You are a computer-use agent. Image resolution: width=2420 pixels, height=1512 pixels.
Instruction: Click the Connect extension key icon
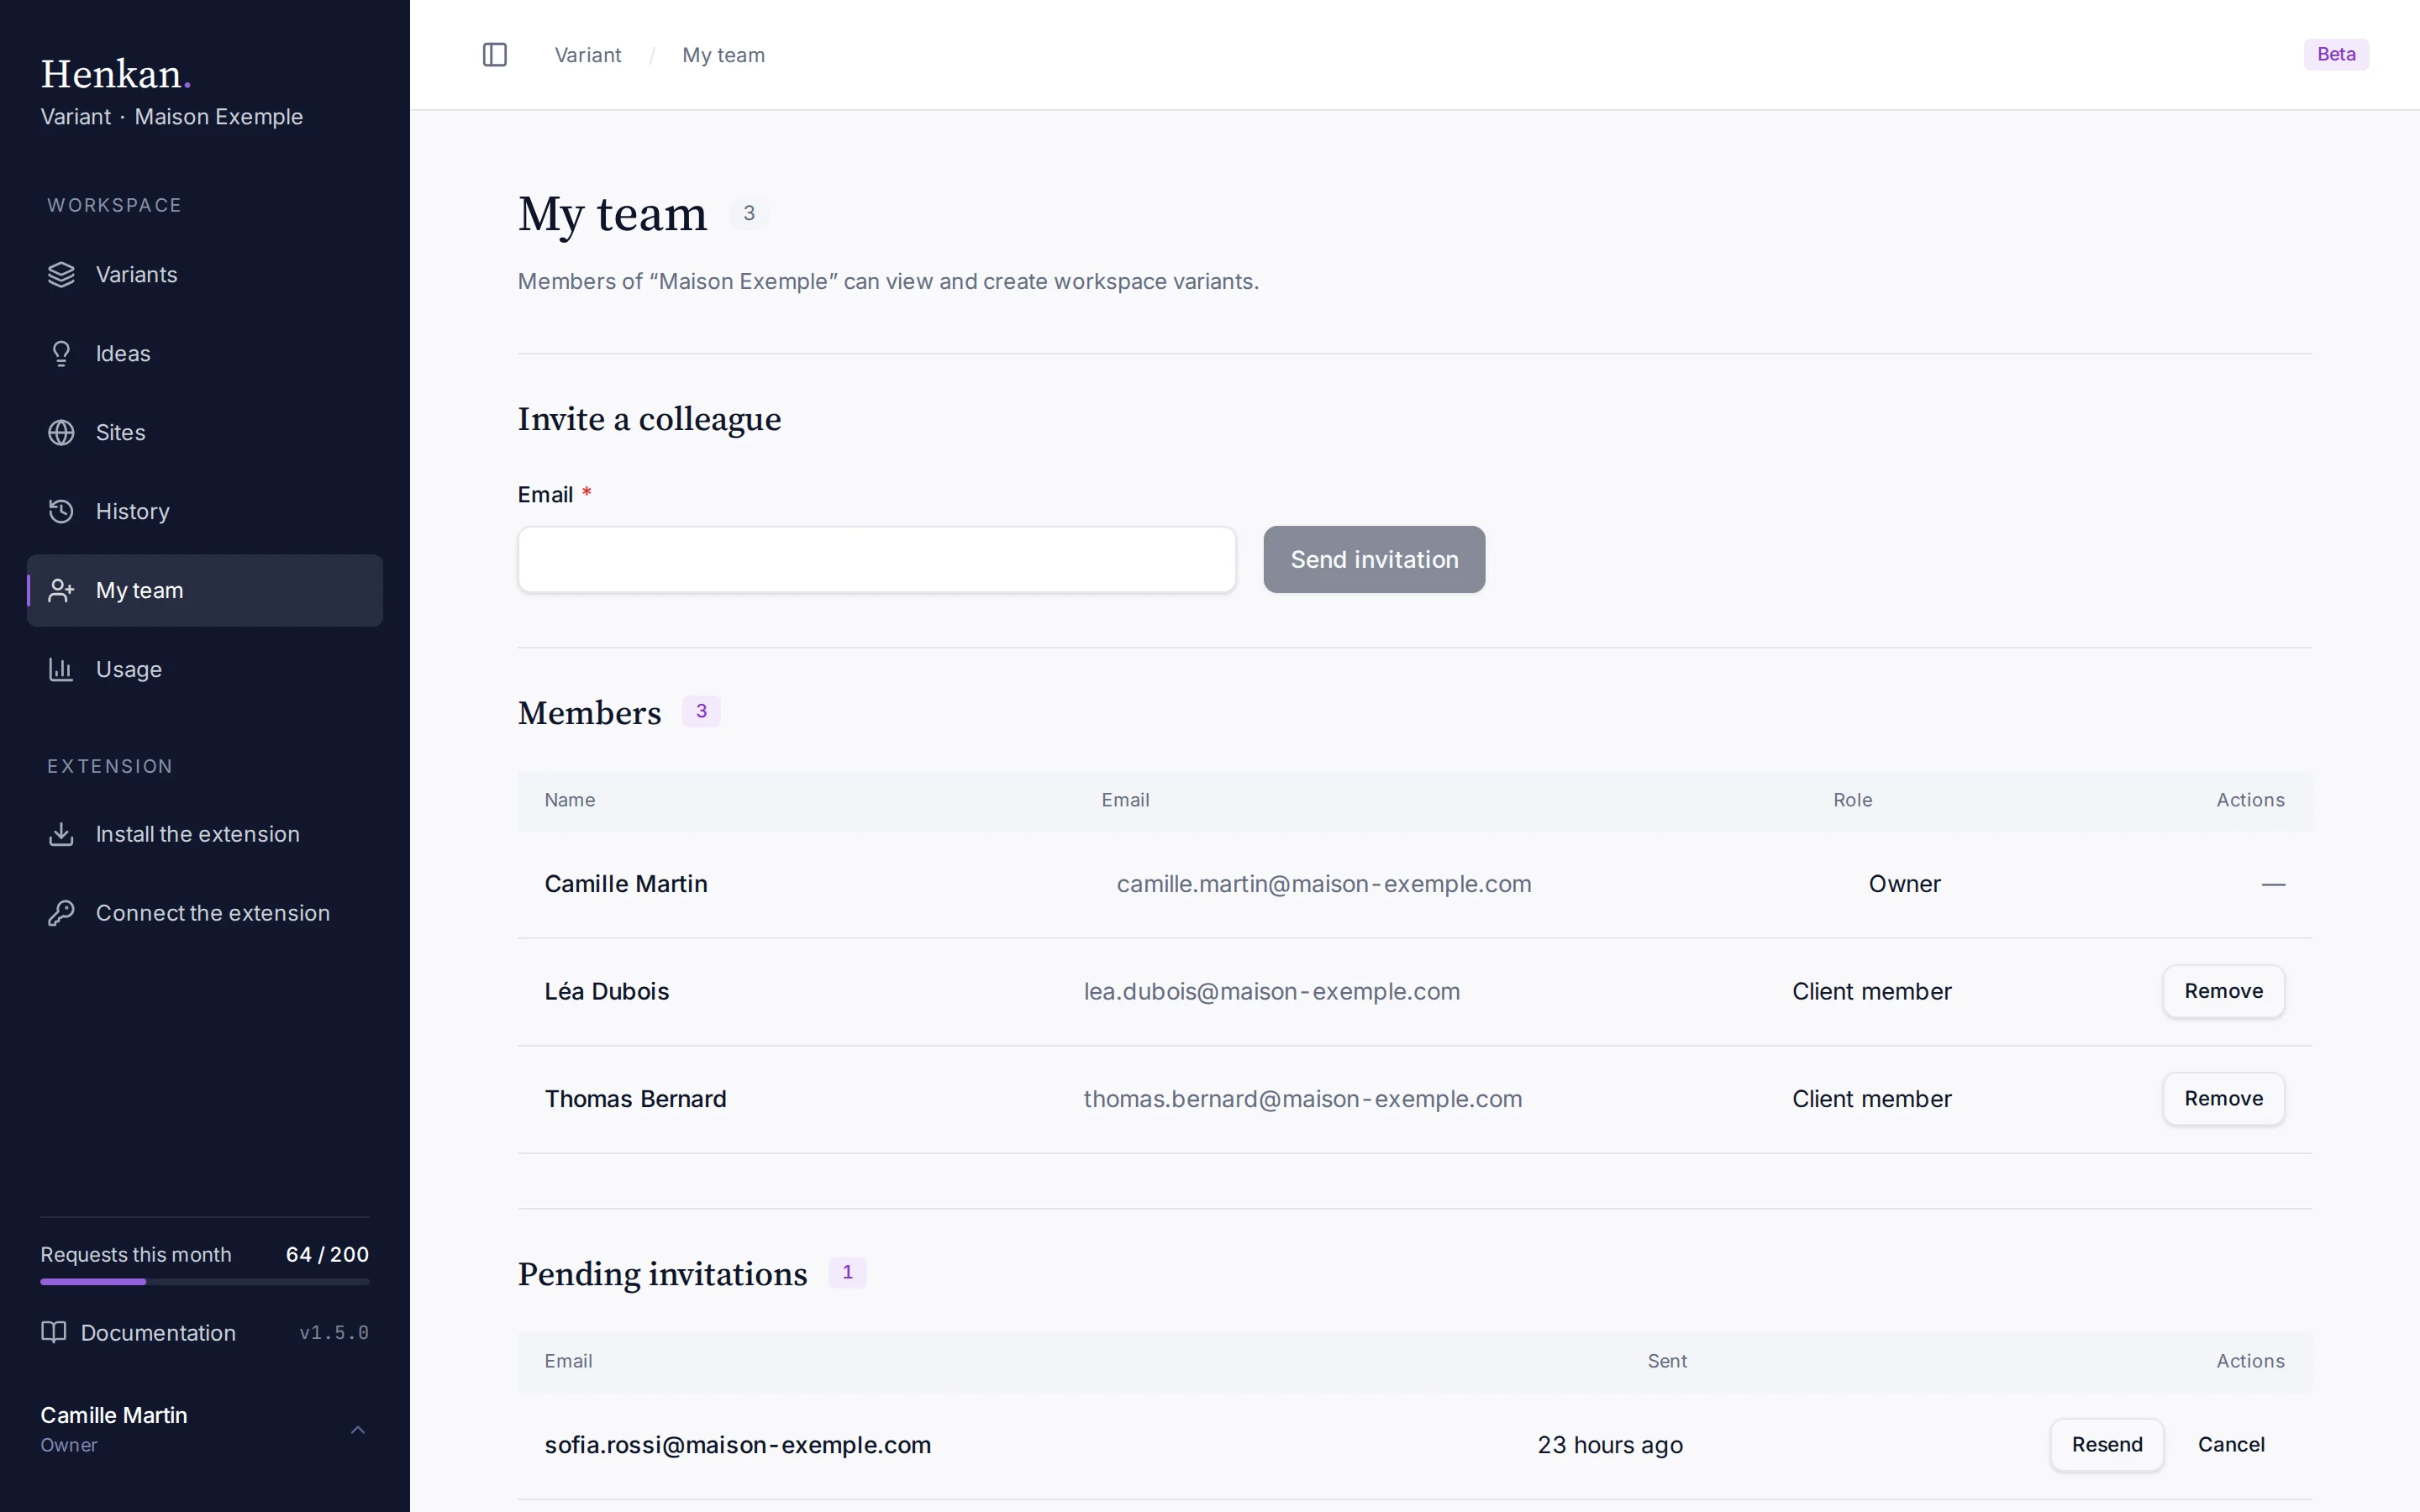pos(61,913)
